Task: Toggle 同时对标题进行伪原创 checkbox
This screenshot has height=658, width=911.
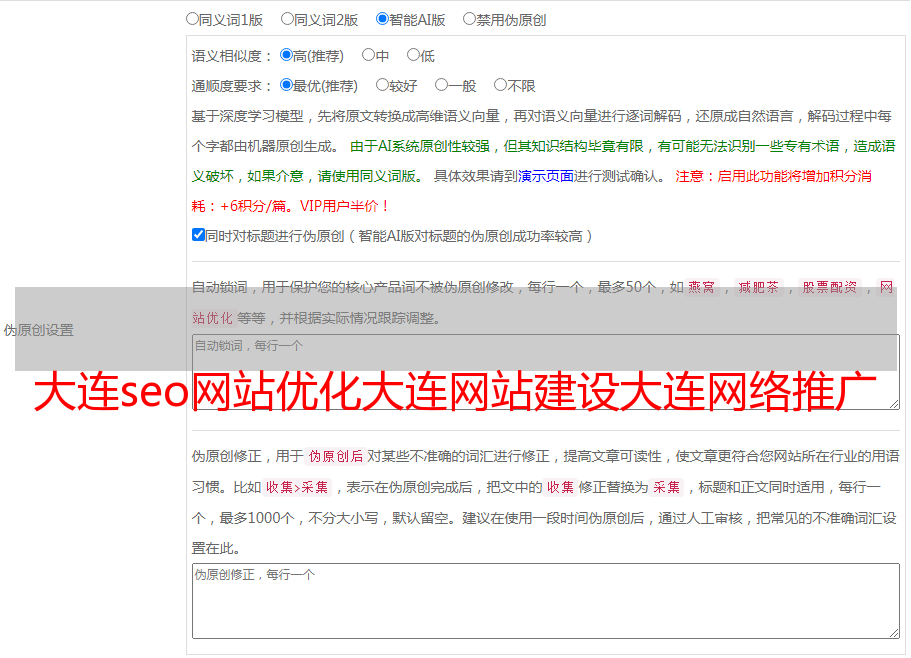Action: 198,235
